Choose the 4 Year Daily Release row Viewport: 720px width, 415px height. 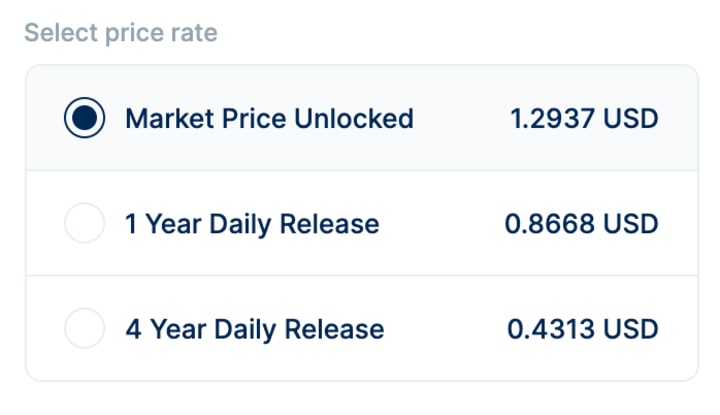(x=362, y=328)
